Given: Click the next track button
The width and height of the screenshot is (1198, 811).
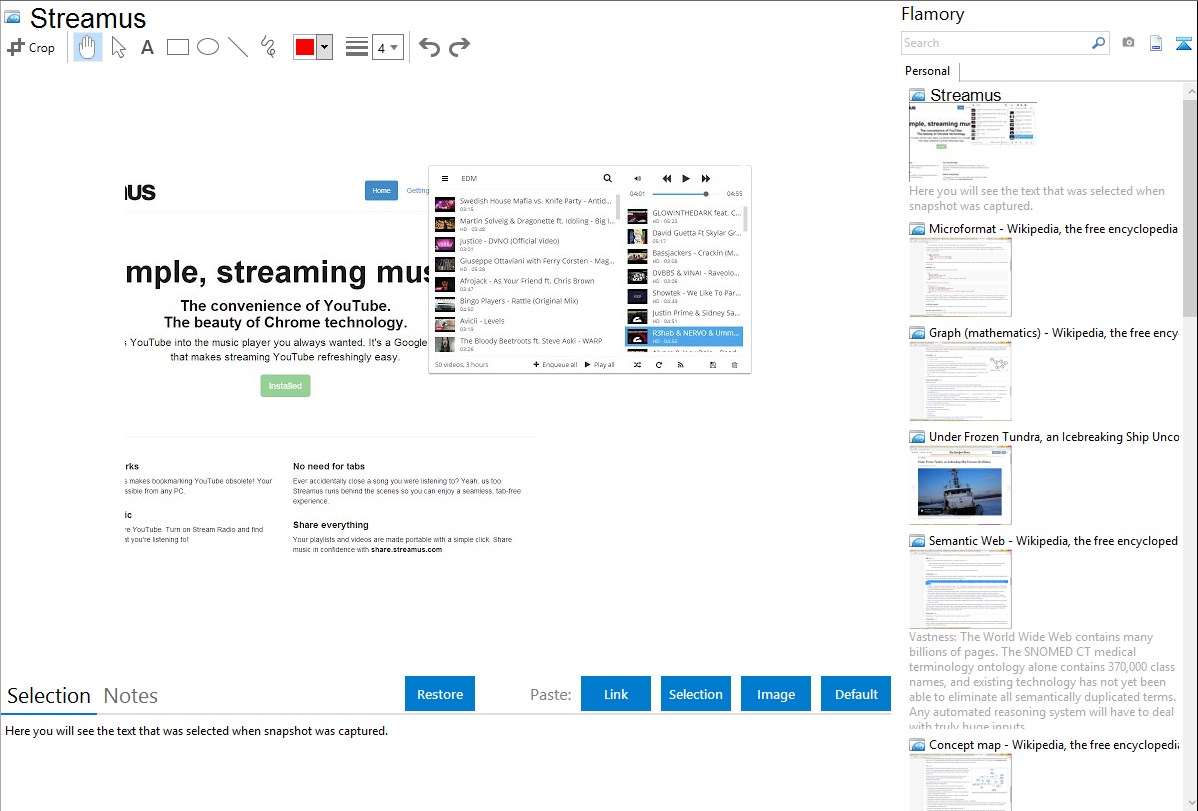Looking at the screenshot, I should click(705, 178).
